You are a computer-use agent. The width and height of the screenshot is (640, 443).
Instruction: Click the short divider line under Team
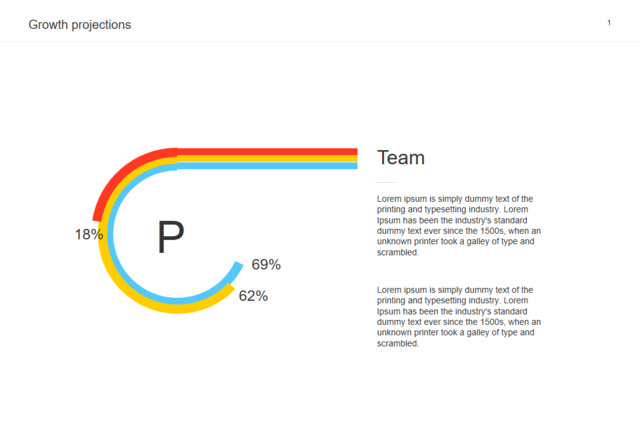[x=387, y=183]
